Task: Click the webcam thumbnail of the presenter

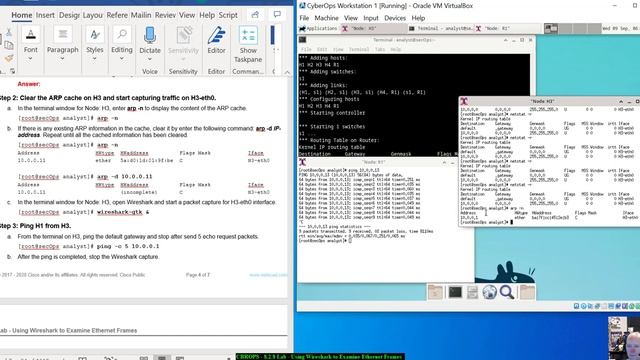Action: [x=624, y=338]
